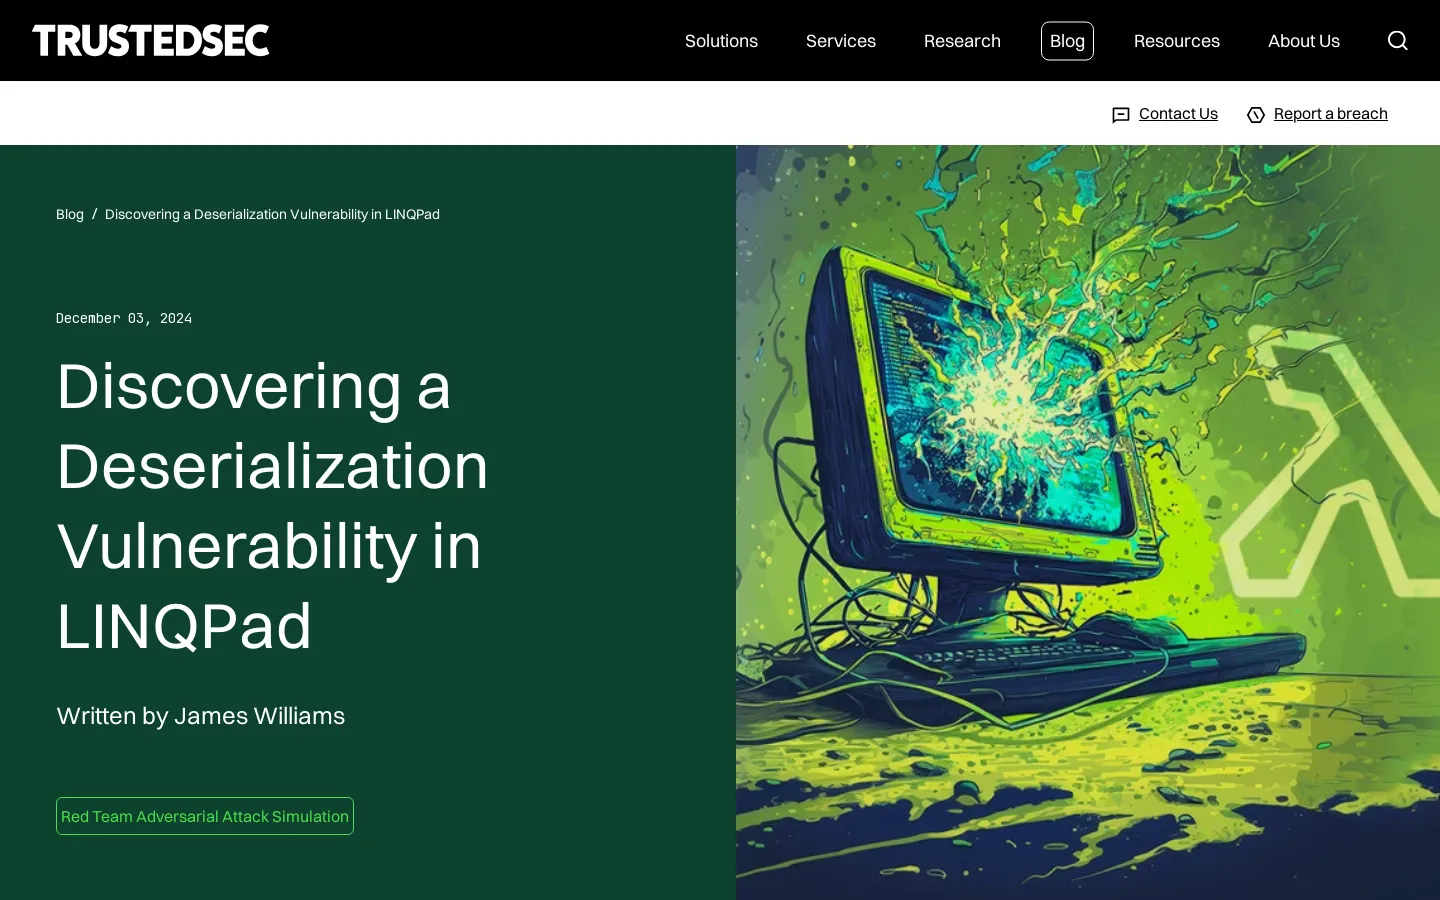Open the Resources menu

1176,41
